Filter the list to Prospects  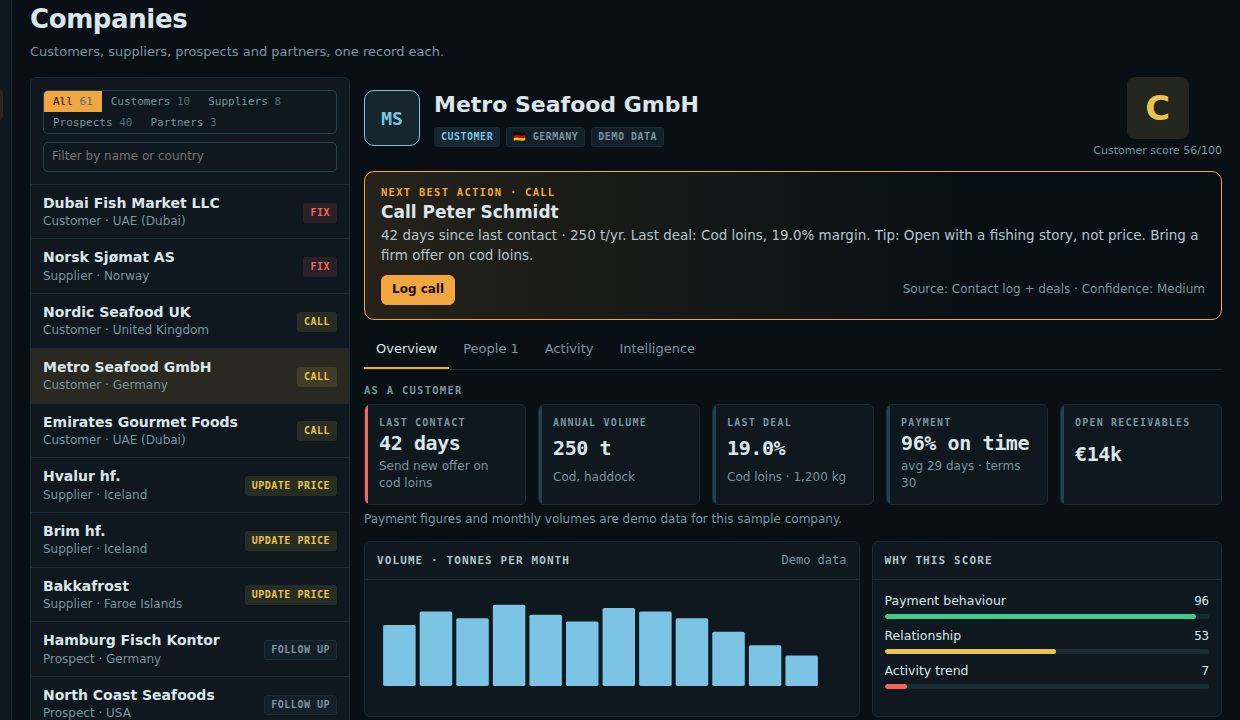pos(92,122)
